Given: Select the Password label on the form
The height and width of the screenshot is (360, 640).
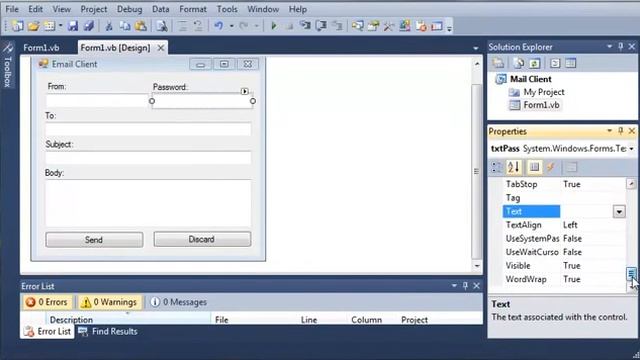Looking at the screenshot, I should [x=170, y=87].
